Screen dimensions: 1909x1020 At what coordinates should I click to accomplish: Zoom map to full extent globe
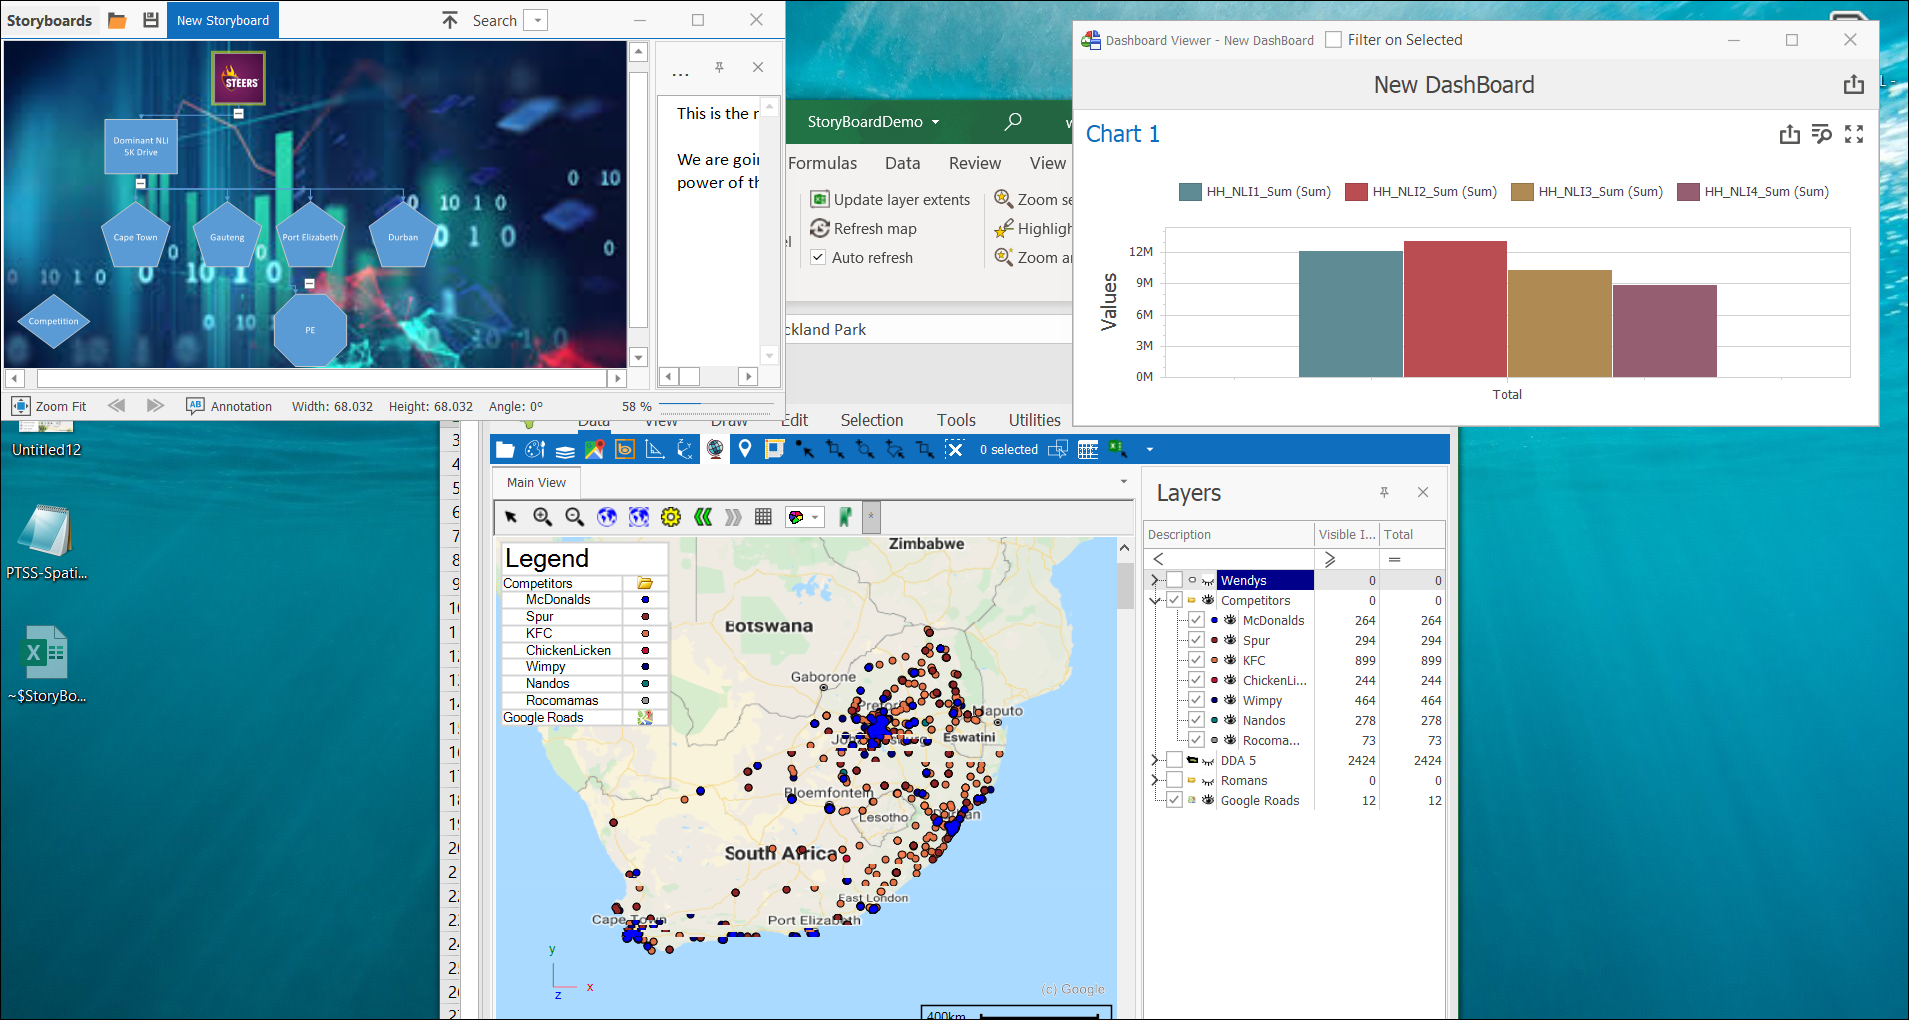click(607, 517)
